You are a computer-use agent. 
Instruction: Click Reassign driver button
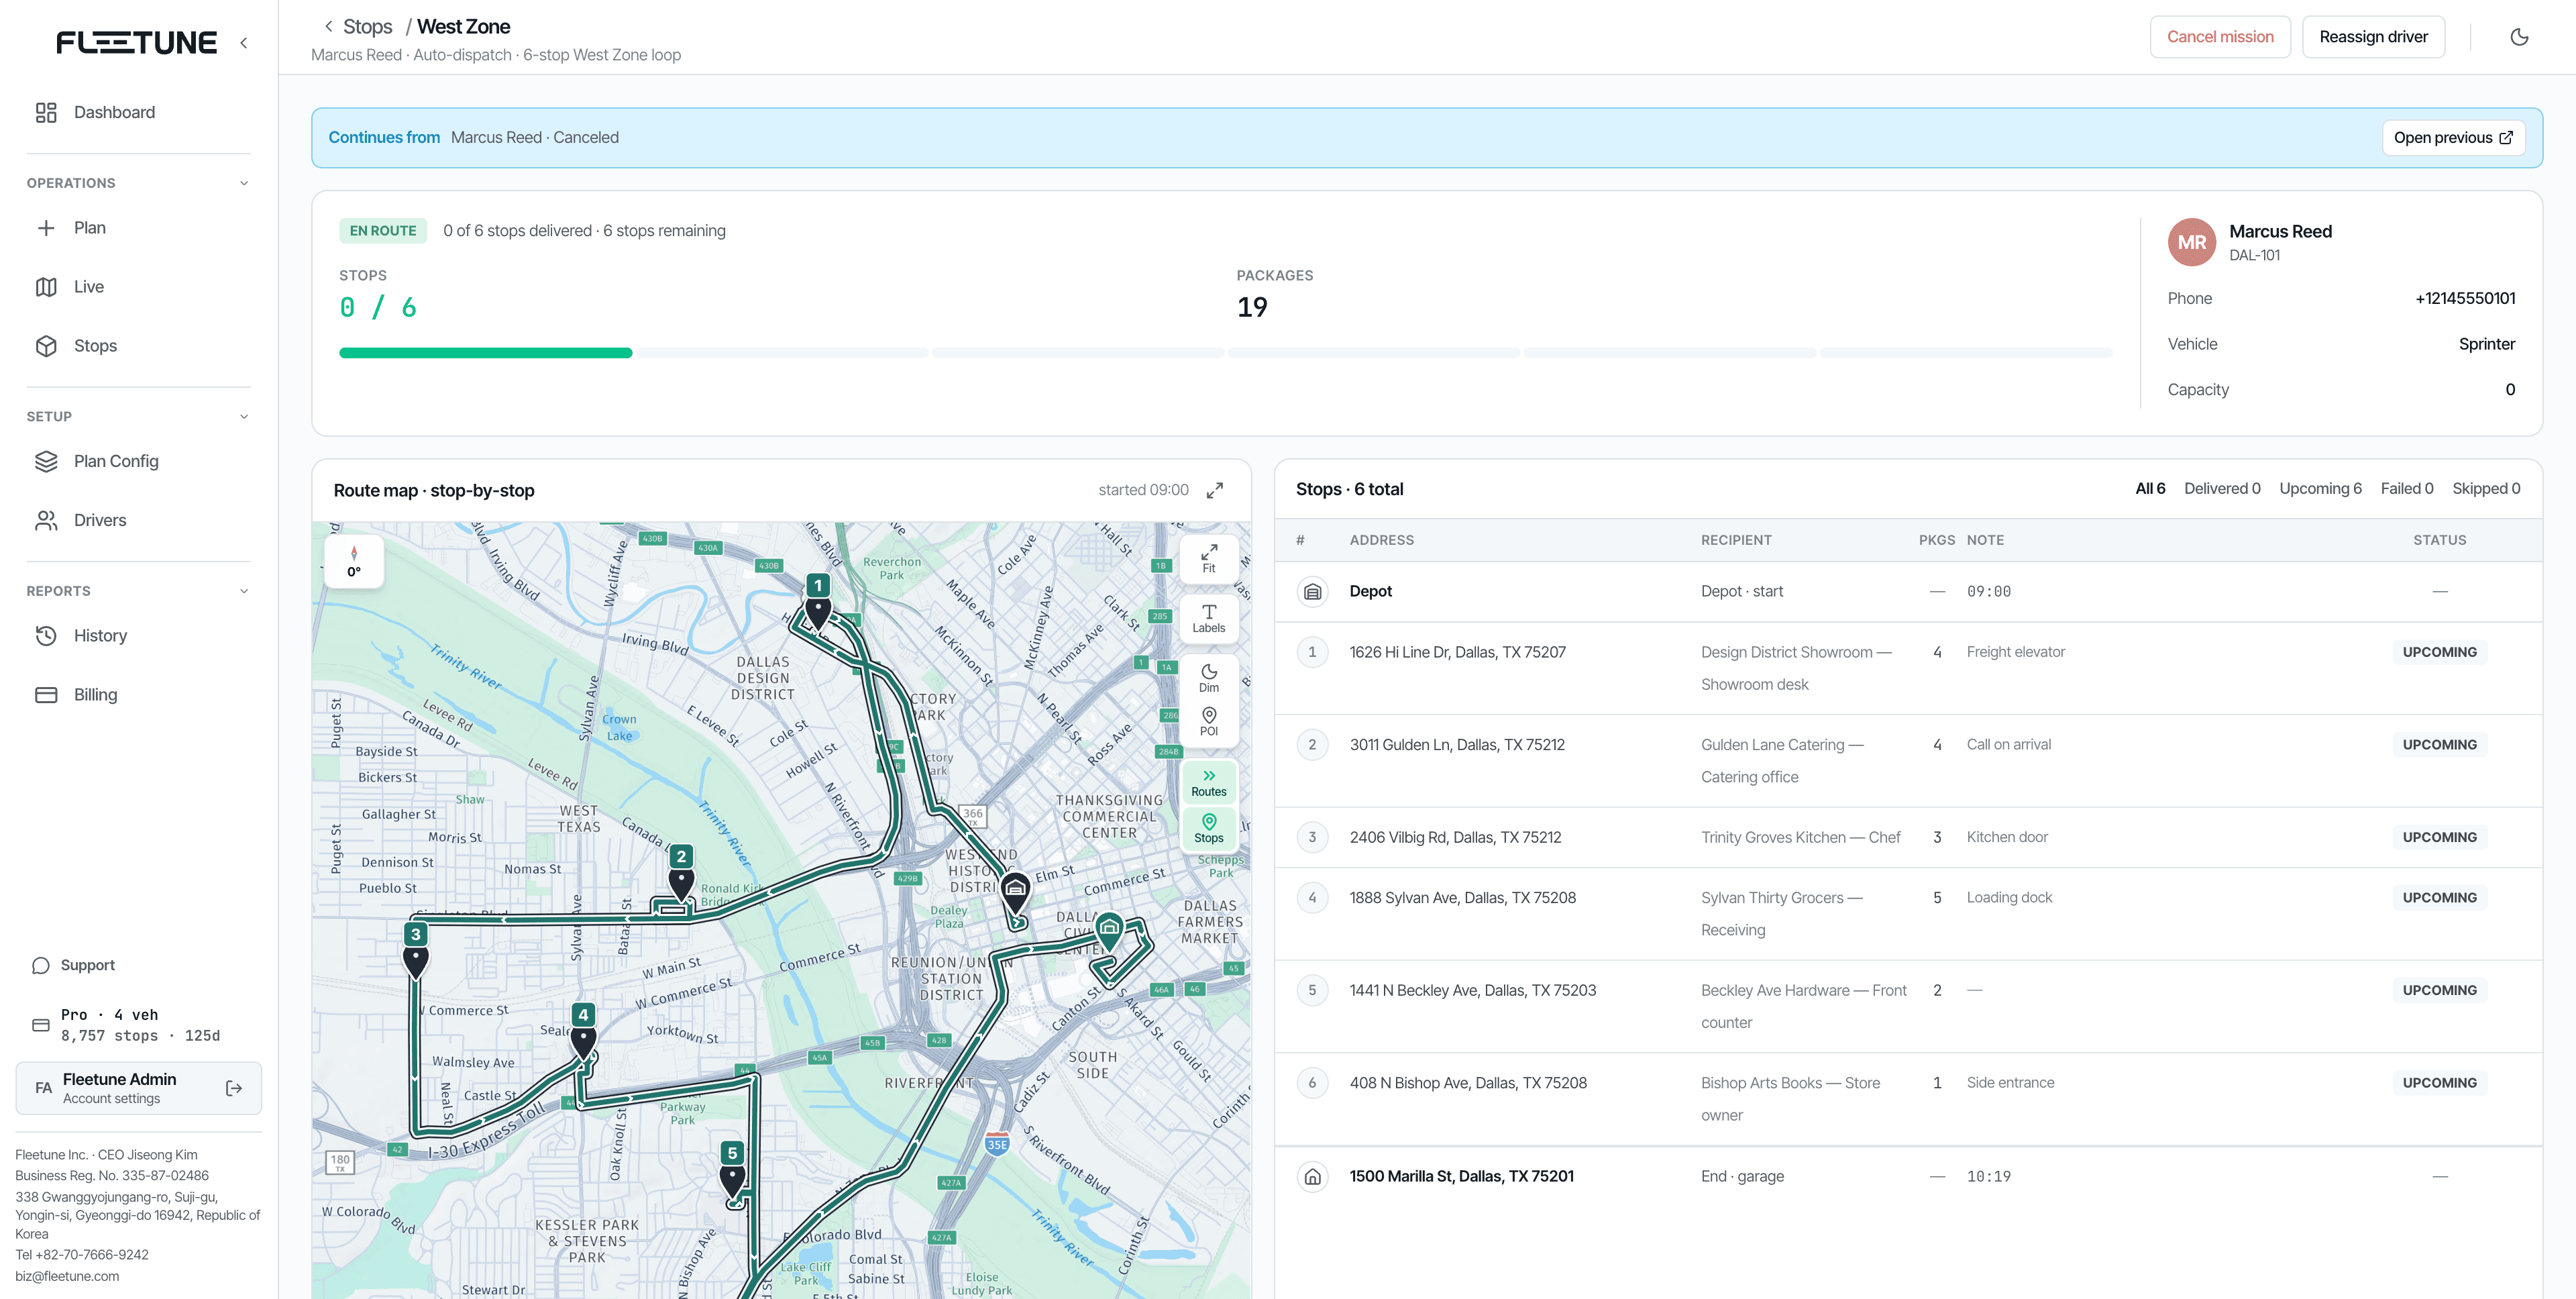2373,37
